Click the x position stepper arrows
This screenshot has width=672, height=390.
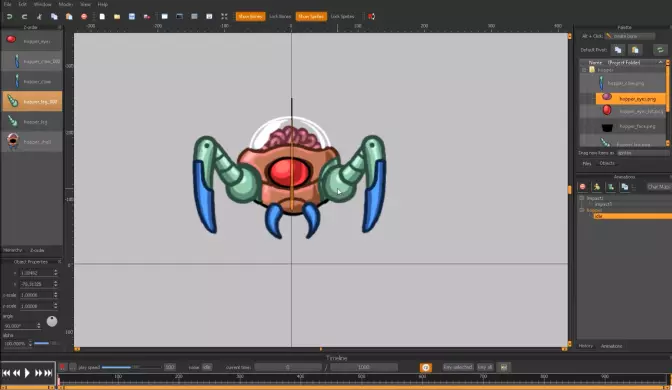[55, 273]
